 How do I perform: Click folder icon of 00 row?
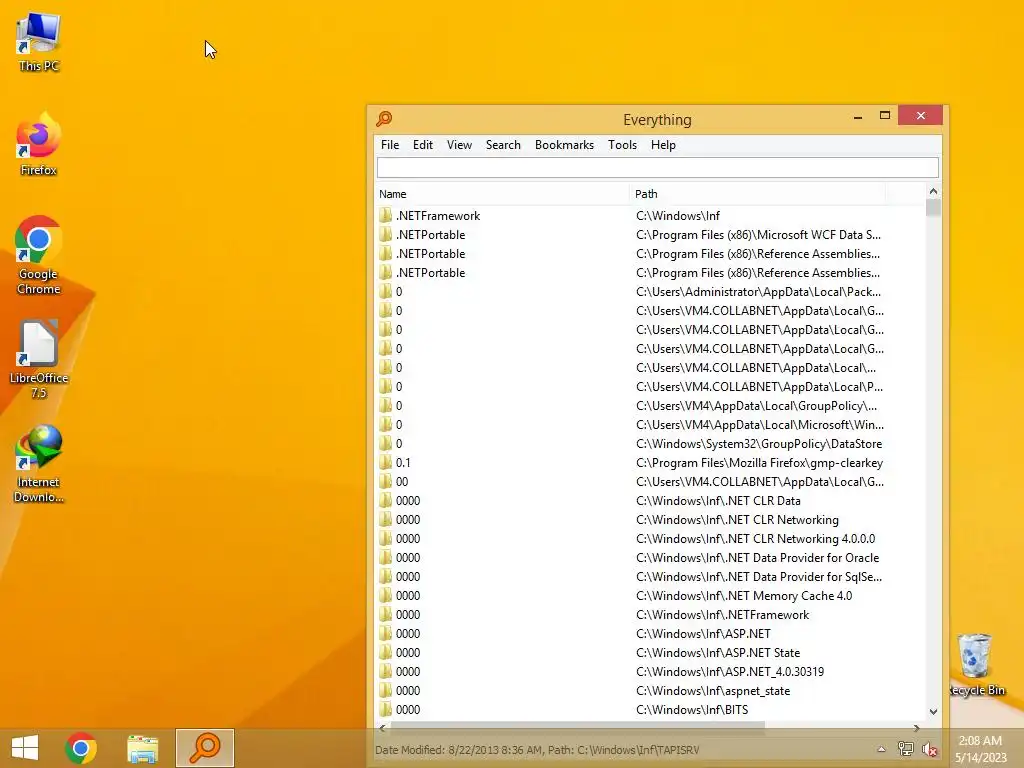tap(386, 481)
